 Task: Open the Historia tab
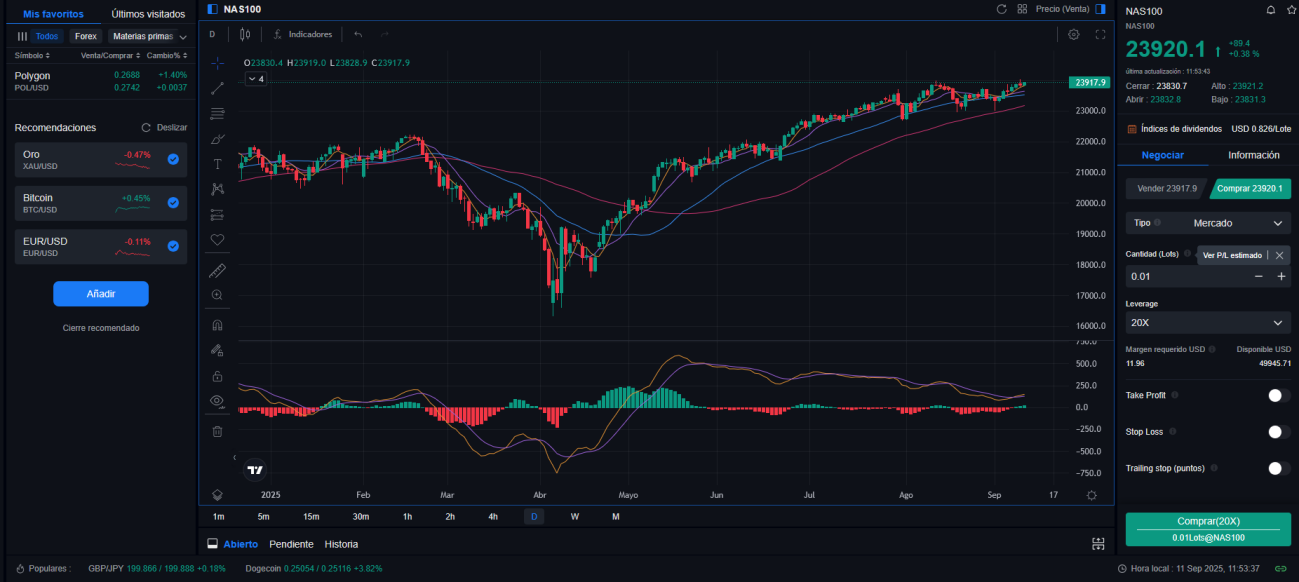341,544
